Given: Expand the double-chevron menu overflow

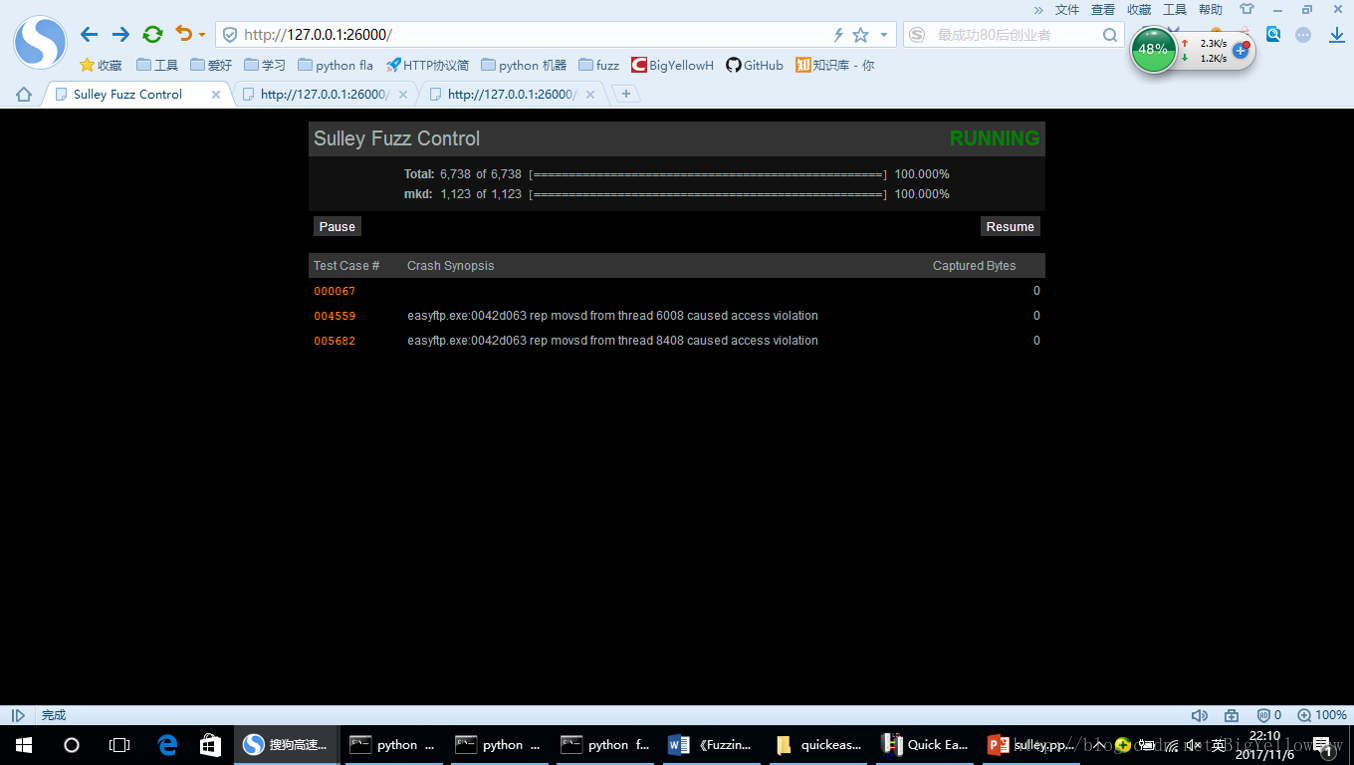Looking at the screenshot, I should point(1039,10).
